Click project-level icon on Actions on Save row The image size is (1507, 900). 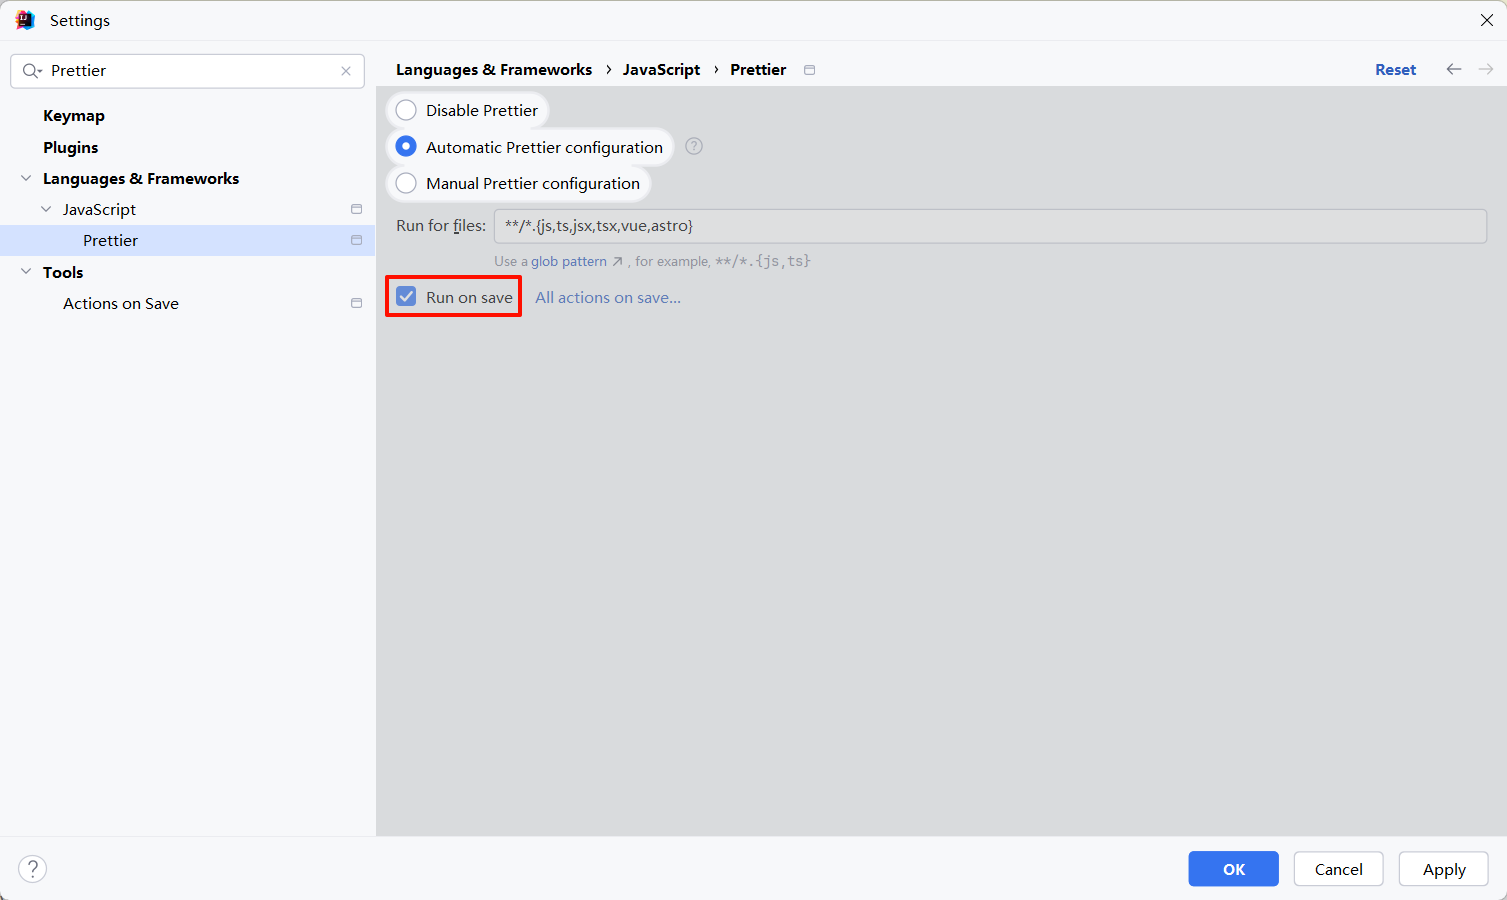click(x=356, y=303)
